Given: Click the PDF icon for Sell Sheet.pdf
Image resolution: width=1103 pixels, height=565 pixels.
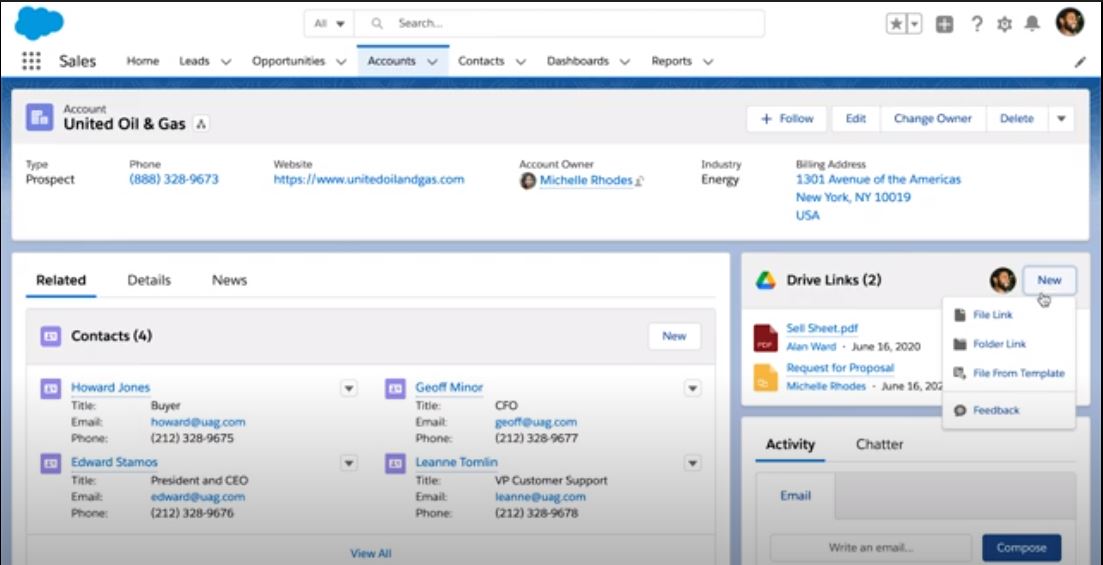Looking at the screenshot, I should tap(765, 338).
